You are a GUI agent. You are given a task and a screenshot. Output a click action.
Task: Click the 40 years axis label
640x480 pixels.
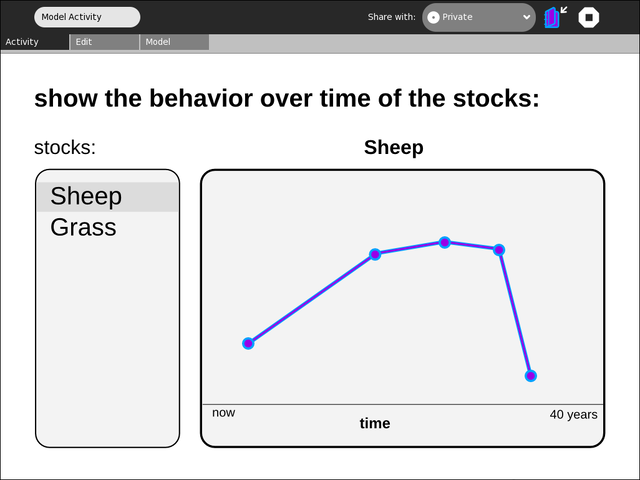573,415
